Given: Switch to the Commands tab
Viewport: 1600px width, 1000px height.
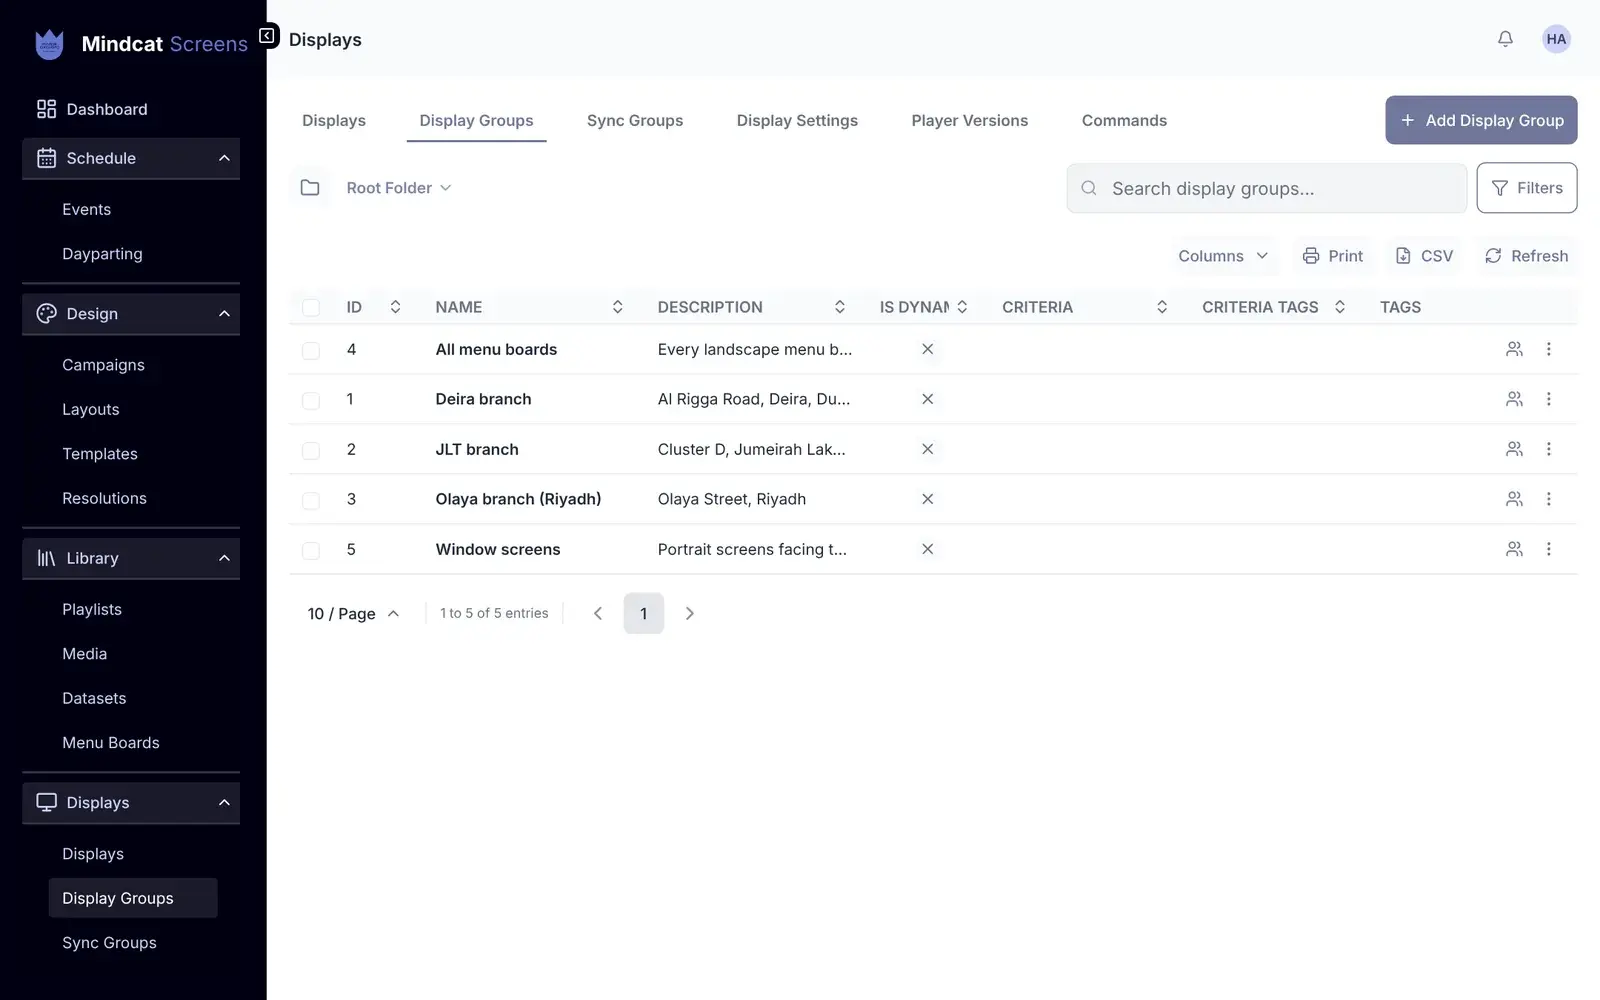Looking at the screenshot, I should point(1124,120).
